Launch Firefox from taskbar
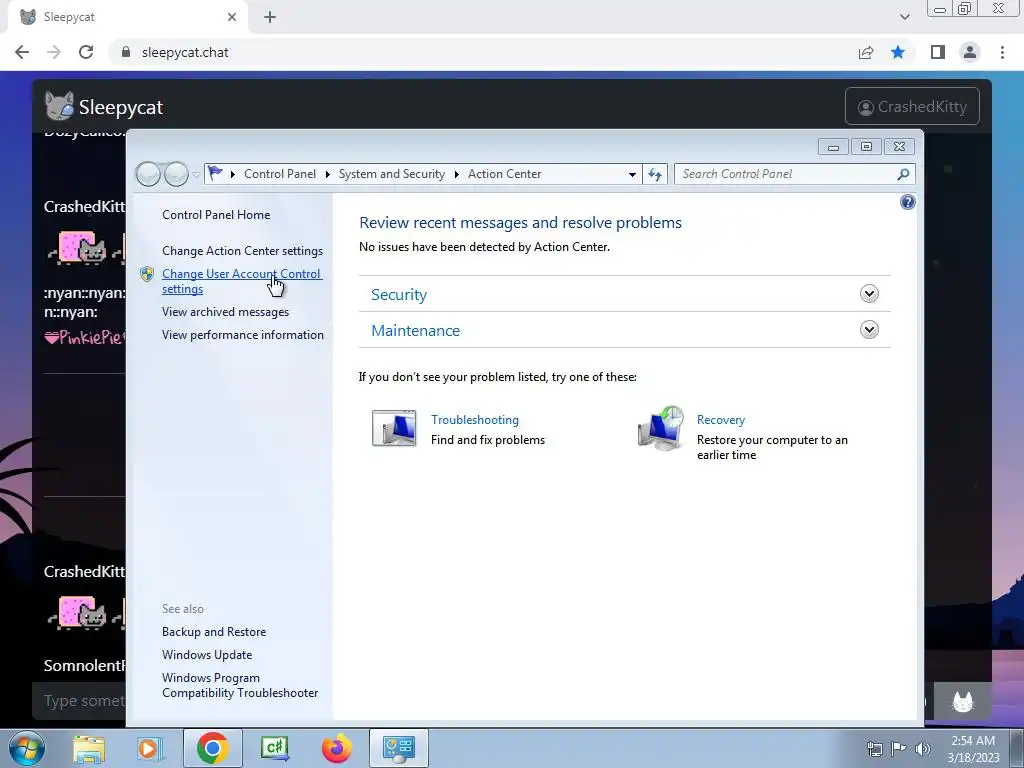1024x768 pixels. [336, 748]
